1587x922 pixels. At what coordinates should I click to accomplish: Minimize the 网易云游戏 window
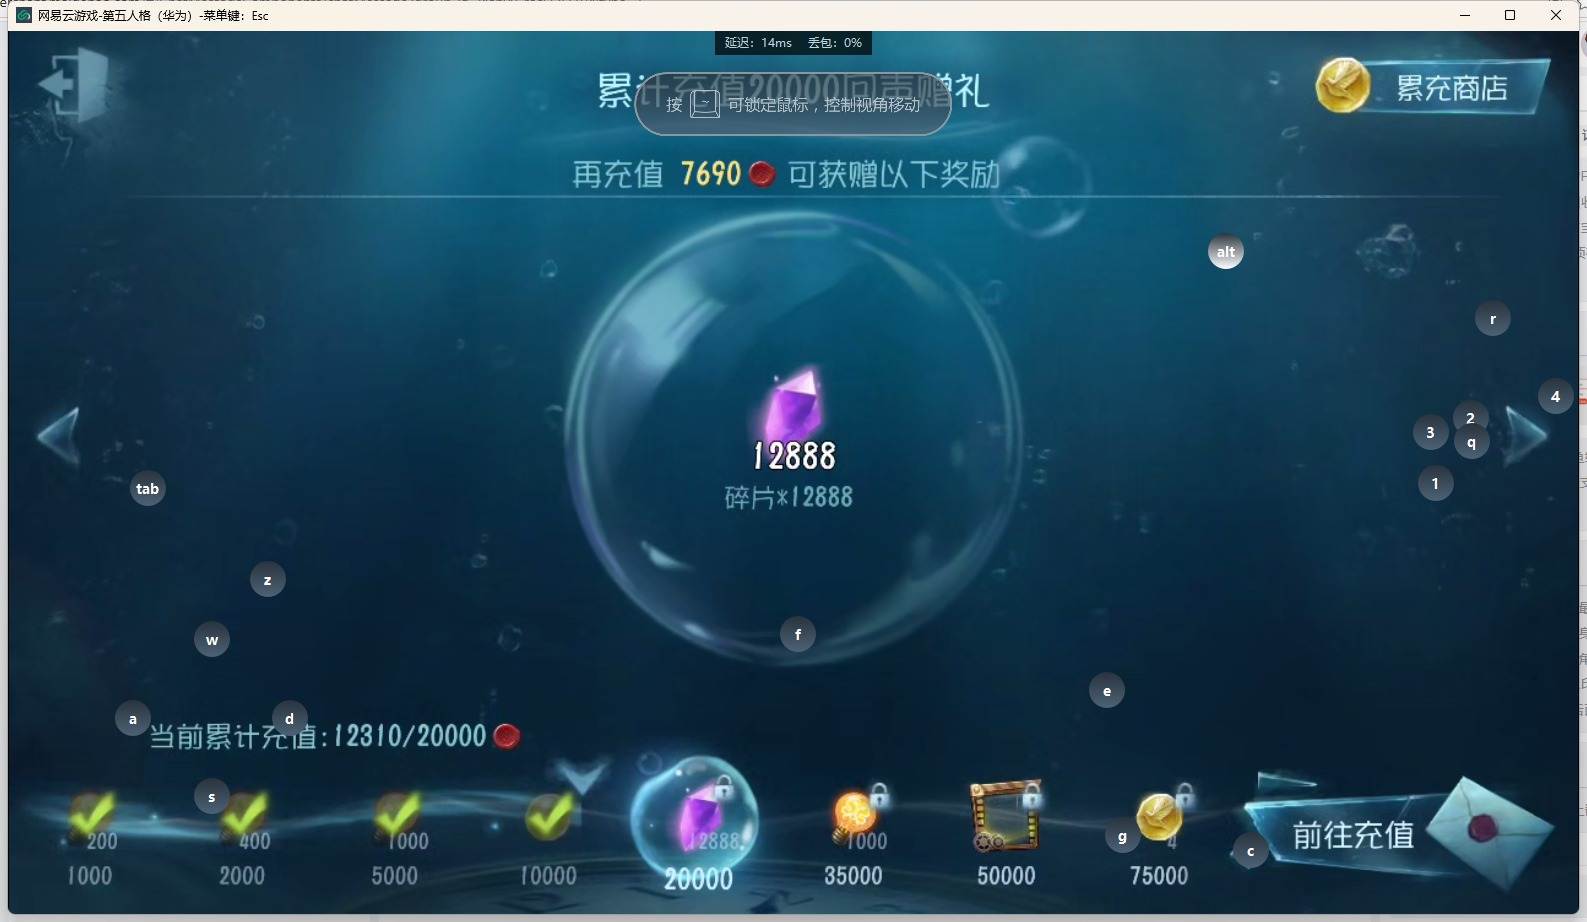(1465, 15)
